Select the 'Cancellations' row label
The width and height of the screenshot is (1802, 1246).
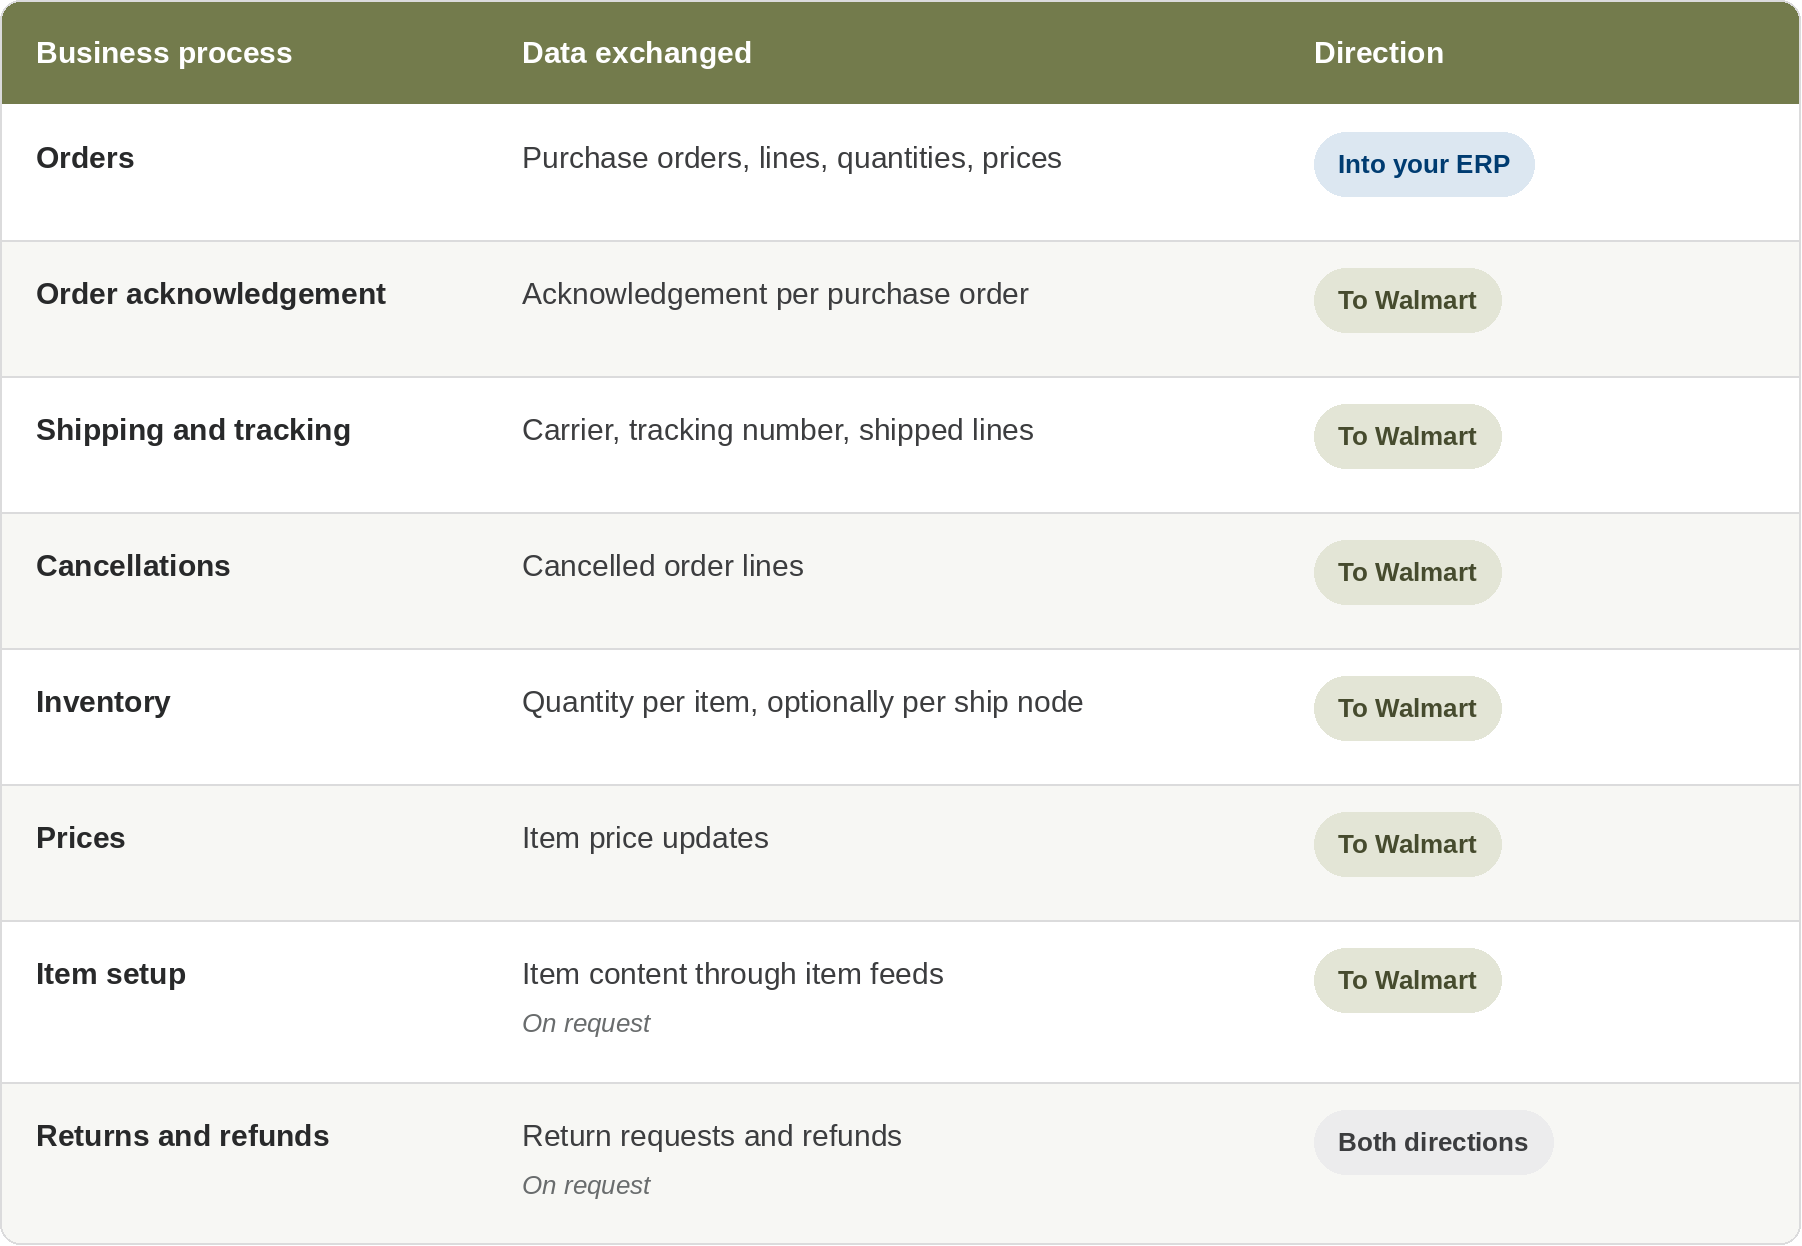coord(133,566)
